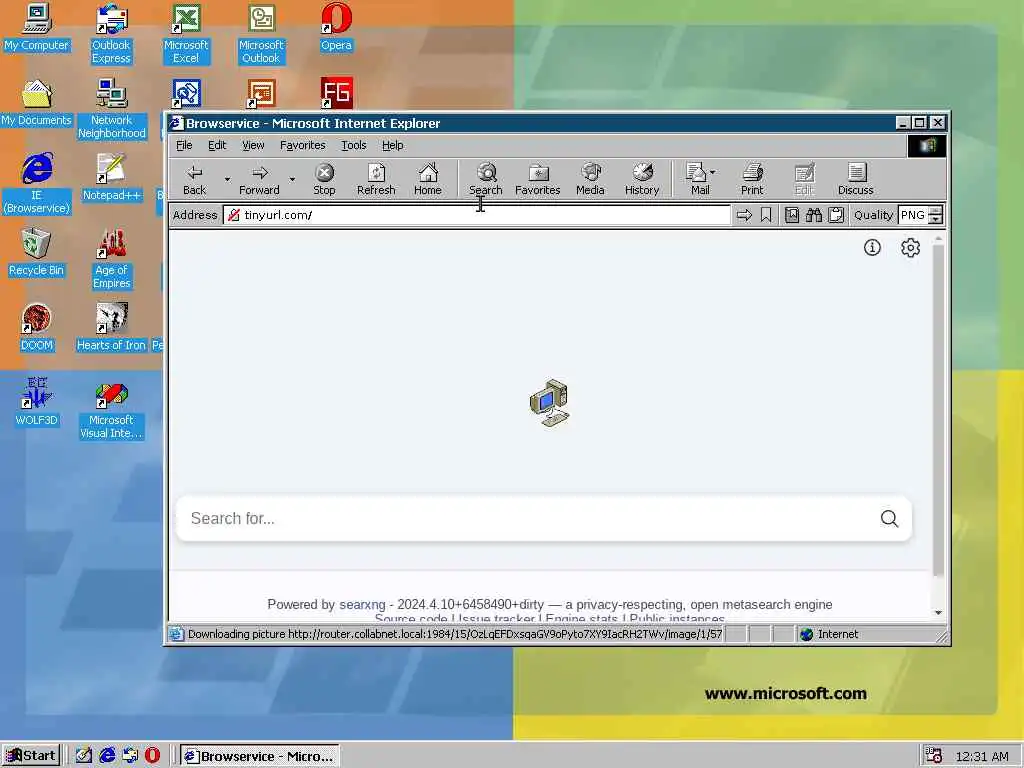Open the Edit menu
The width and height of the screenshot is (1024, 768).
point(217,145)
